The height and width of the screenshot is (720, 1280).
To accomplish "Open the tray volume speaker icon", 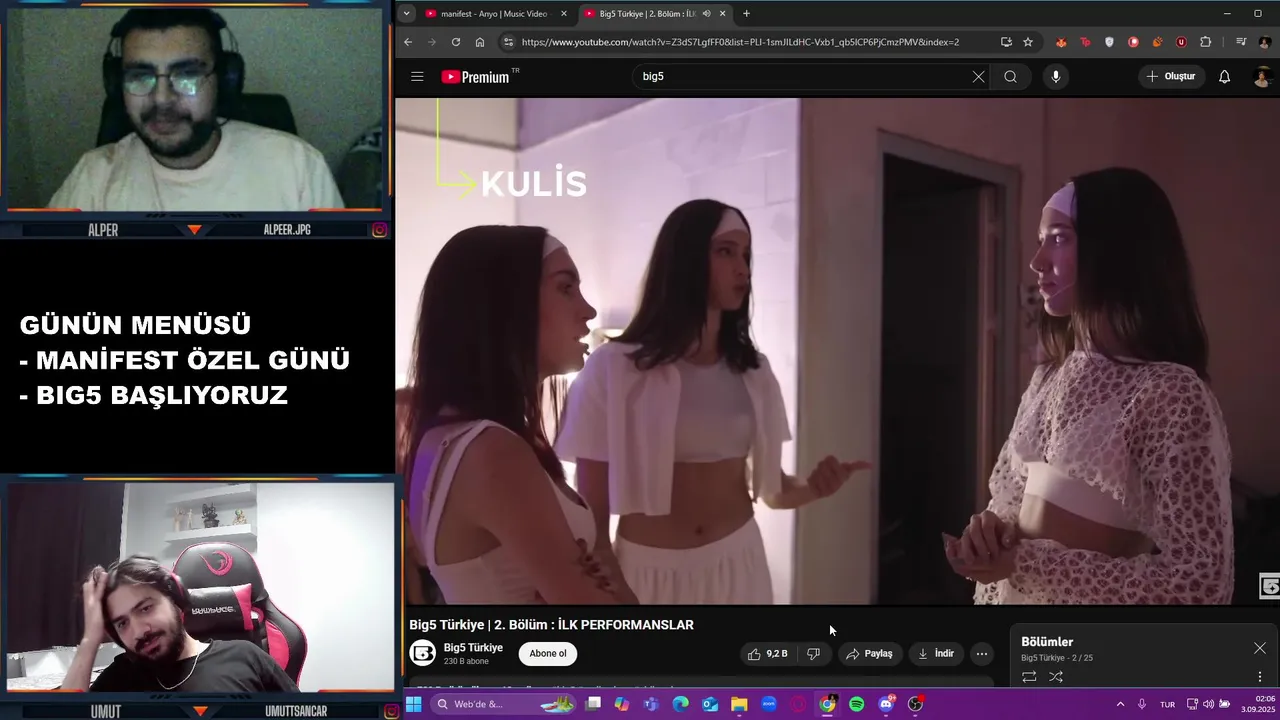I will tap(1208, 704).
